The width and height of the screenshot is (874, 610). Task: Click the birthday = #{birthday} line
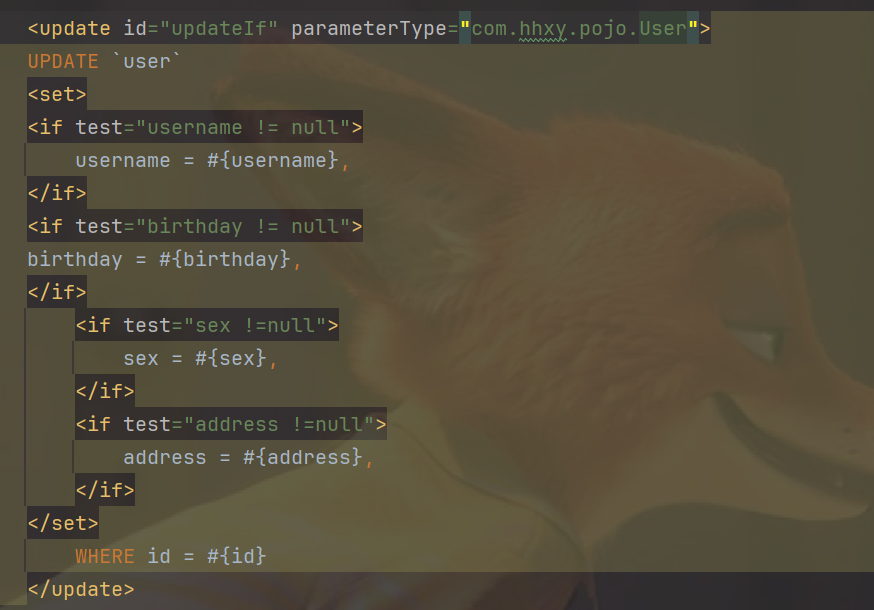[x=164, y=259]
